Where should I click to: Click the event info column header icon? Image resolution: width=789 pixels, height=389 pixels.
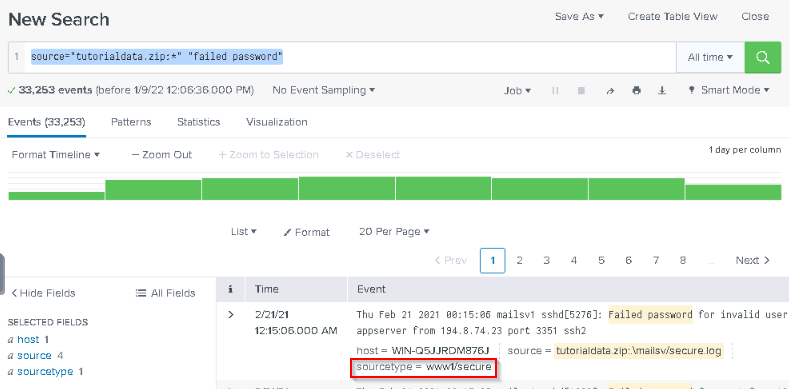(x=230, y=289)
